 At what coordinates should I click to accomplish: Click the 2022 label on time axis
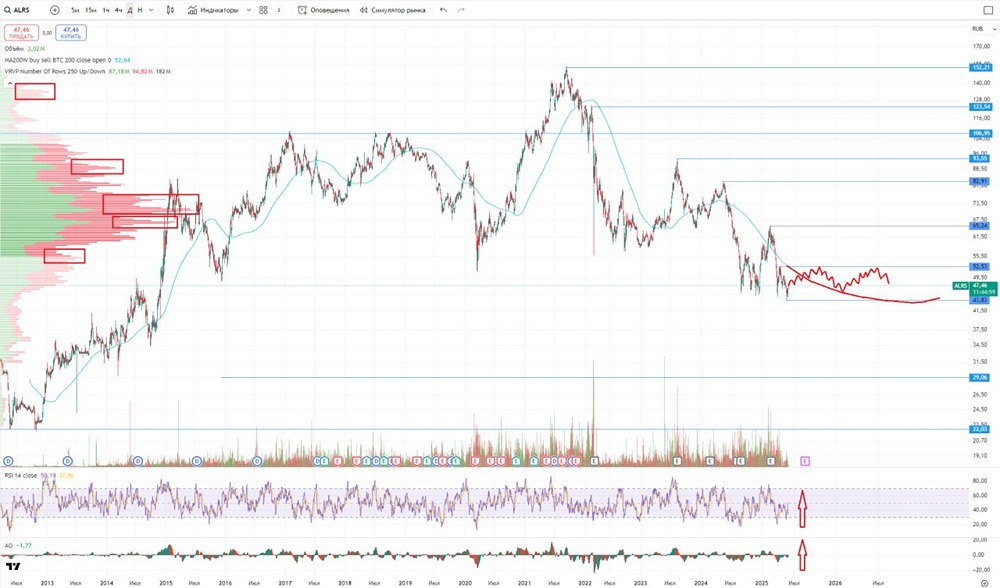click(584, 583)
